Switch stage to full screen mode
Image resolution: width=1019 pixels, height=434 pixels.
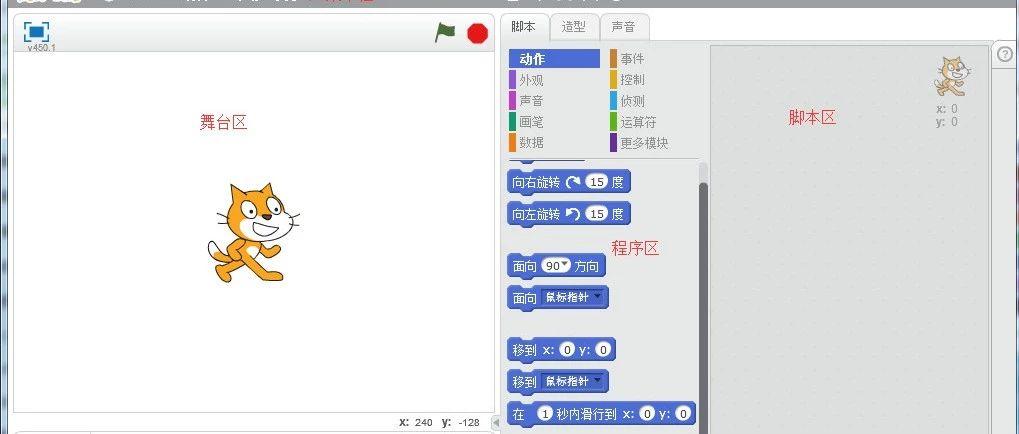click(x=36, y=31)
